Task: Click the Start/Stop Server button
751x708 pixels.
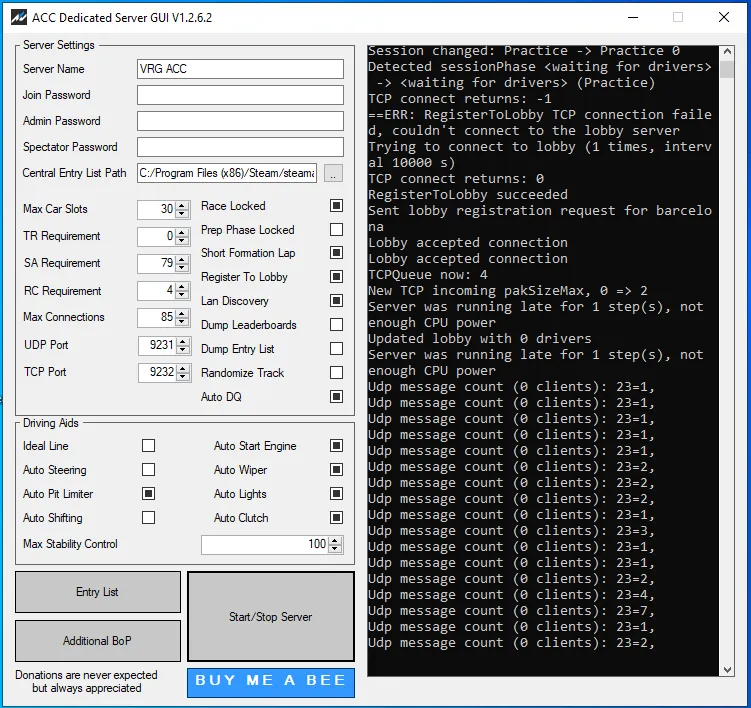Action: pyautogui.click(x=271, y=617)
